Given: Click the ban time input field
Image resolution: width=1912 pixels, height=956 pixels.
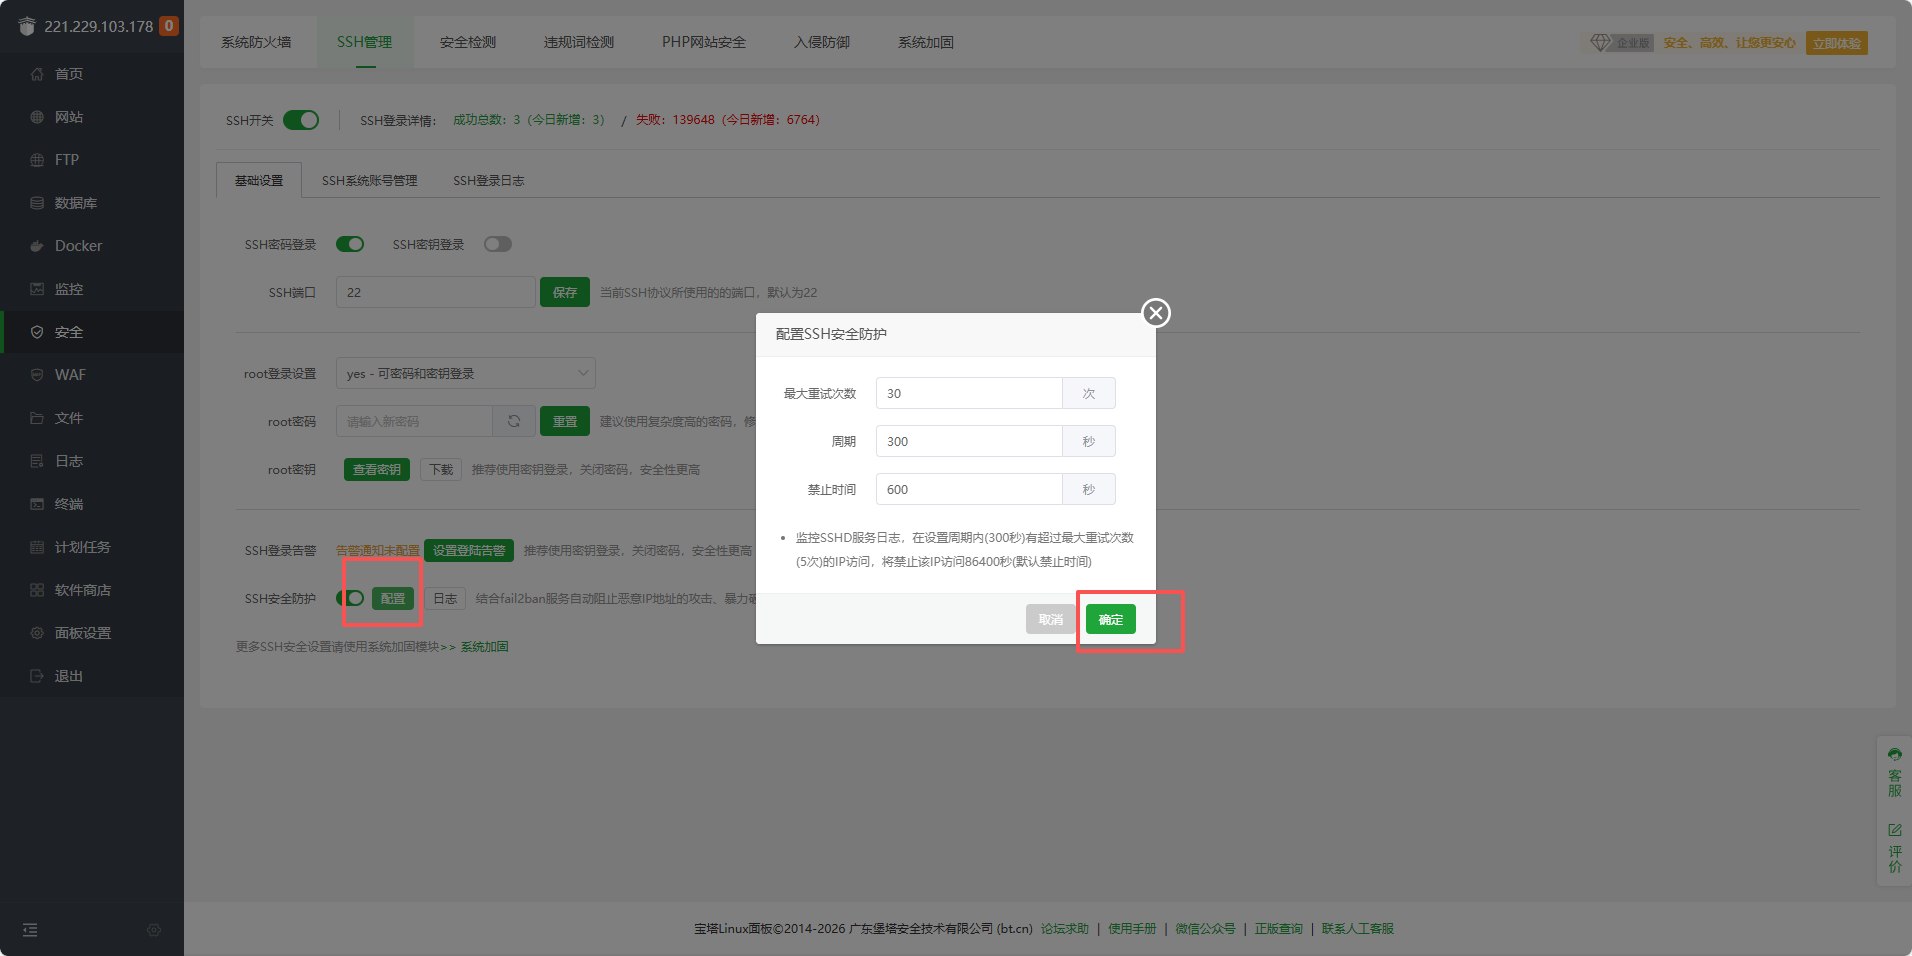Looking at the screenshot, I should pyautogui.click(x=968, y=489).
